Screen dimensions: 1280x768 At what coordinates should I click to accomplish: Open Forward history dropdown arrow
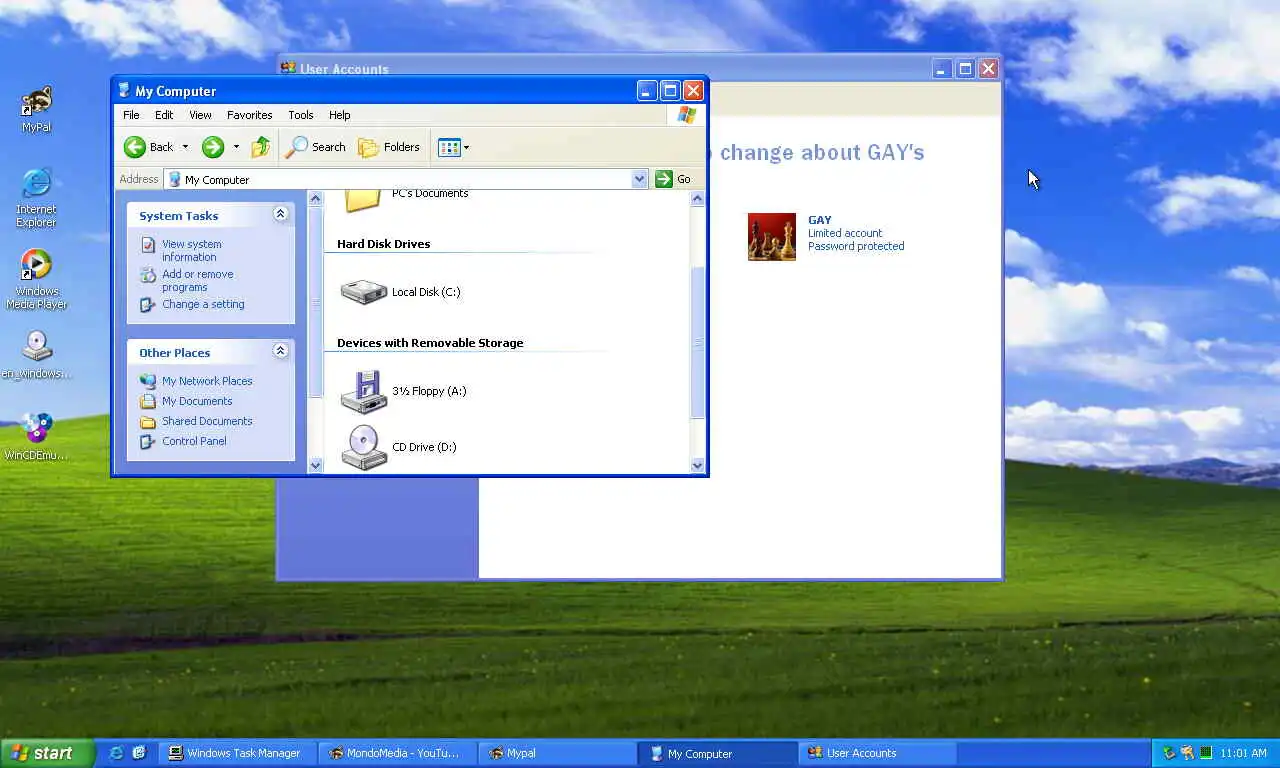(236, 147)
